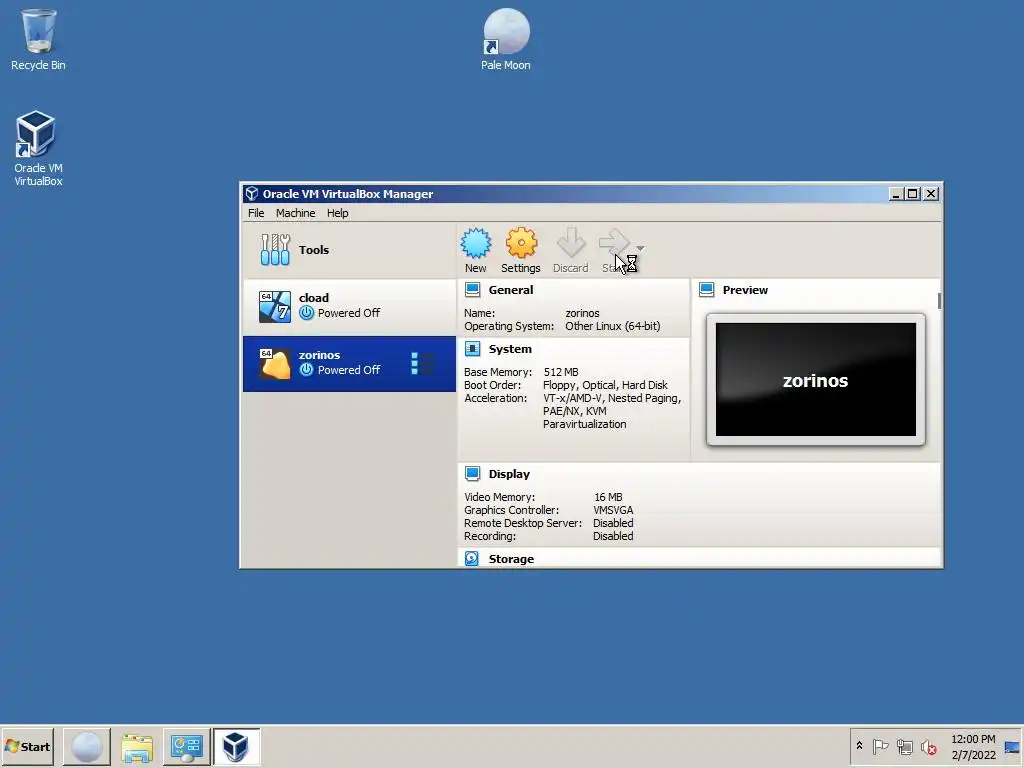Click the "16 MB" video memory value

[608, 497]
